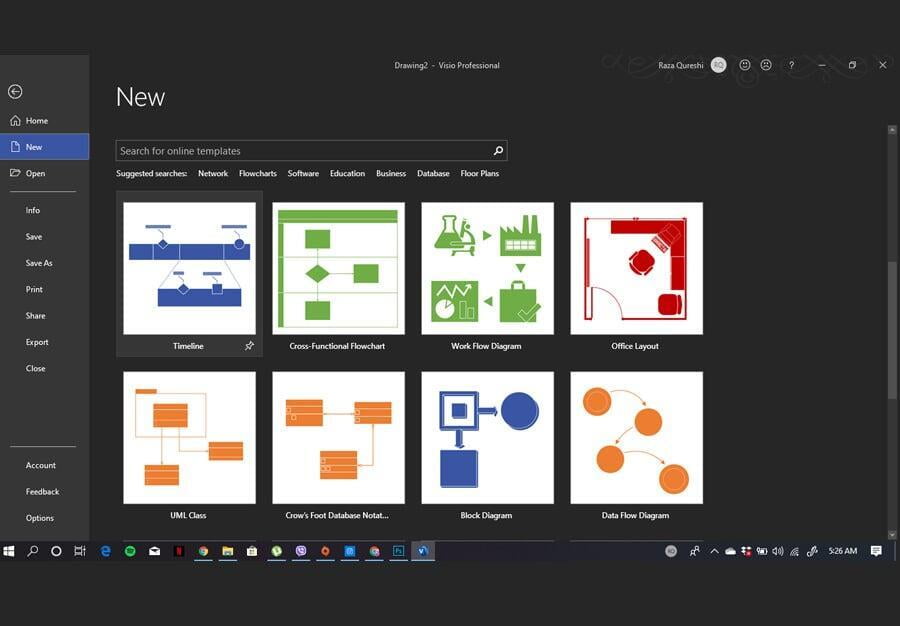Click the scrollbar's up arrow
The height and width of the screenshot is (626, 900).
tap(892, 130)
